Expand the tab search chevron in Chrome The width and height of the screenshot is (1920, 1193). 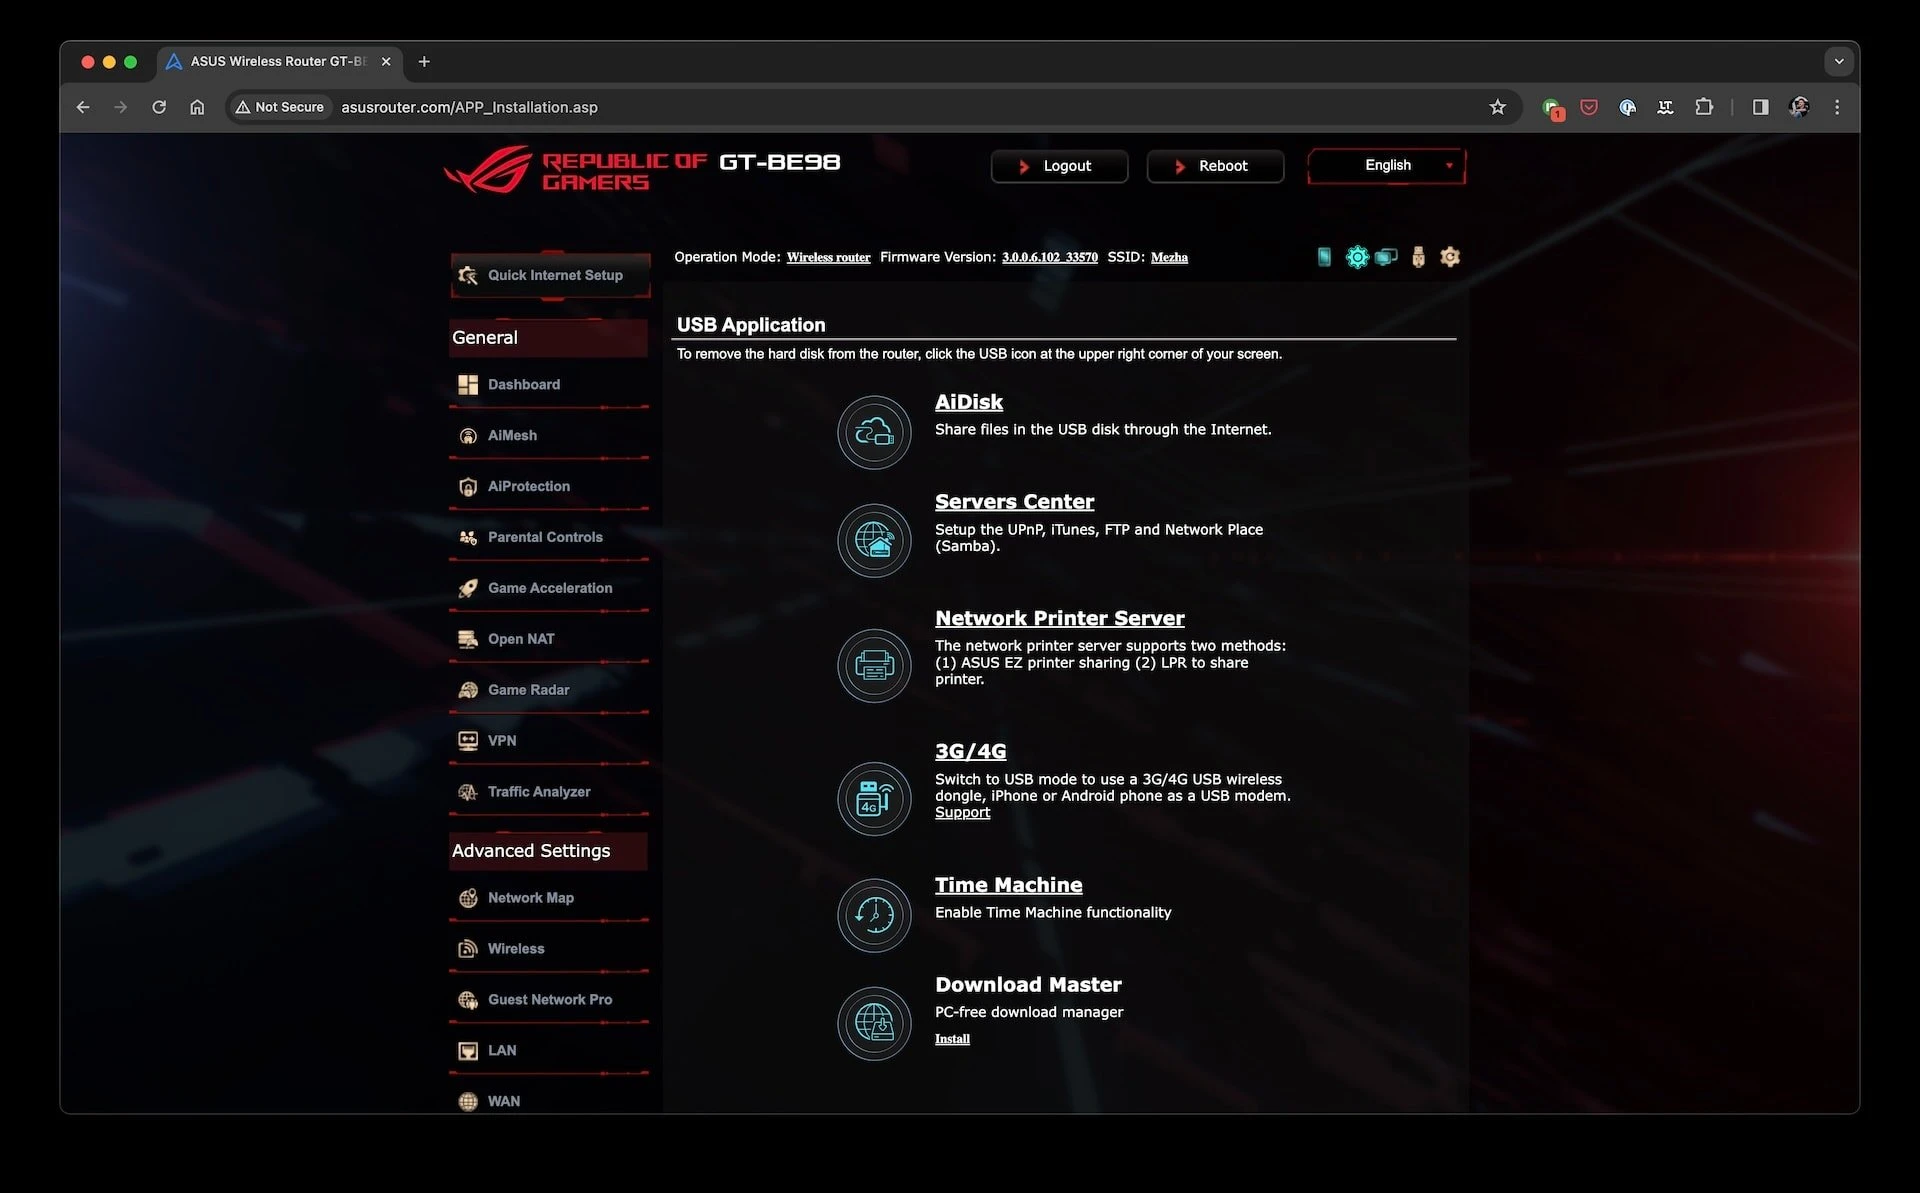click(x=1838, y=61)
